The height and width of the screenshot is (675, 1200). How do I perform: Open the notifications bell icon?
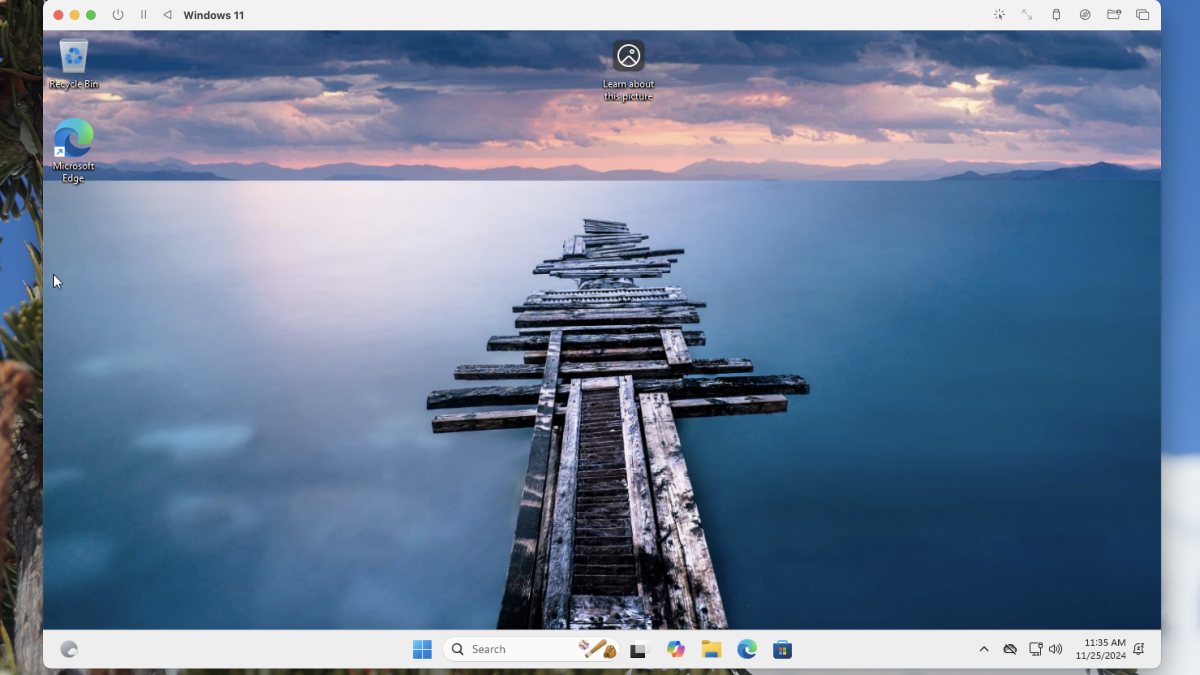(1139, 649)
